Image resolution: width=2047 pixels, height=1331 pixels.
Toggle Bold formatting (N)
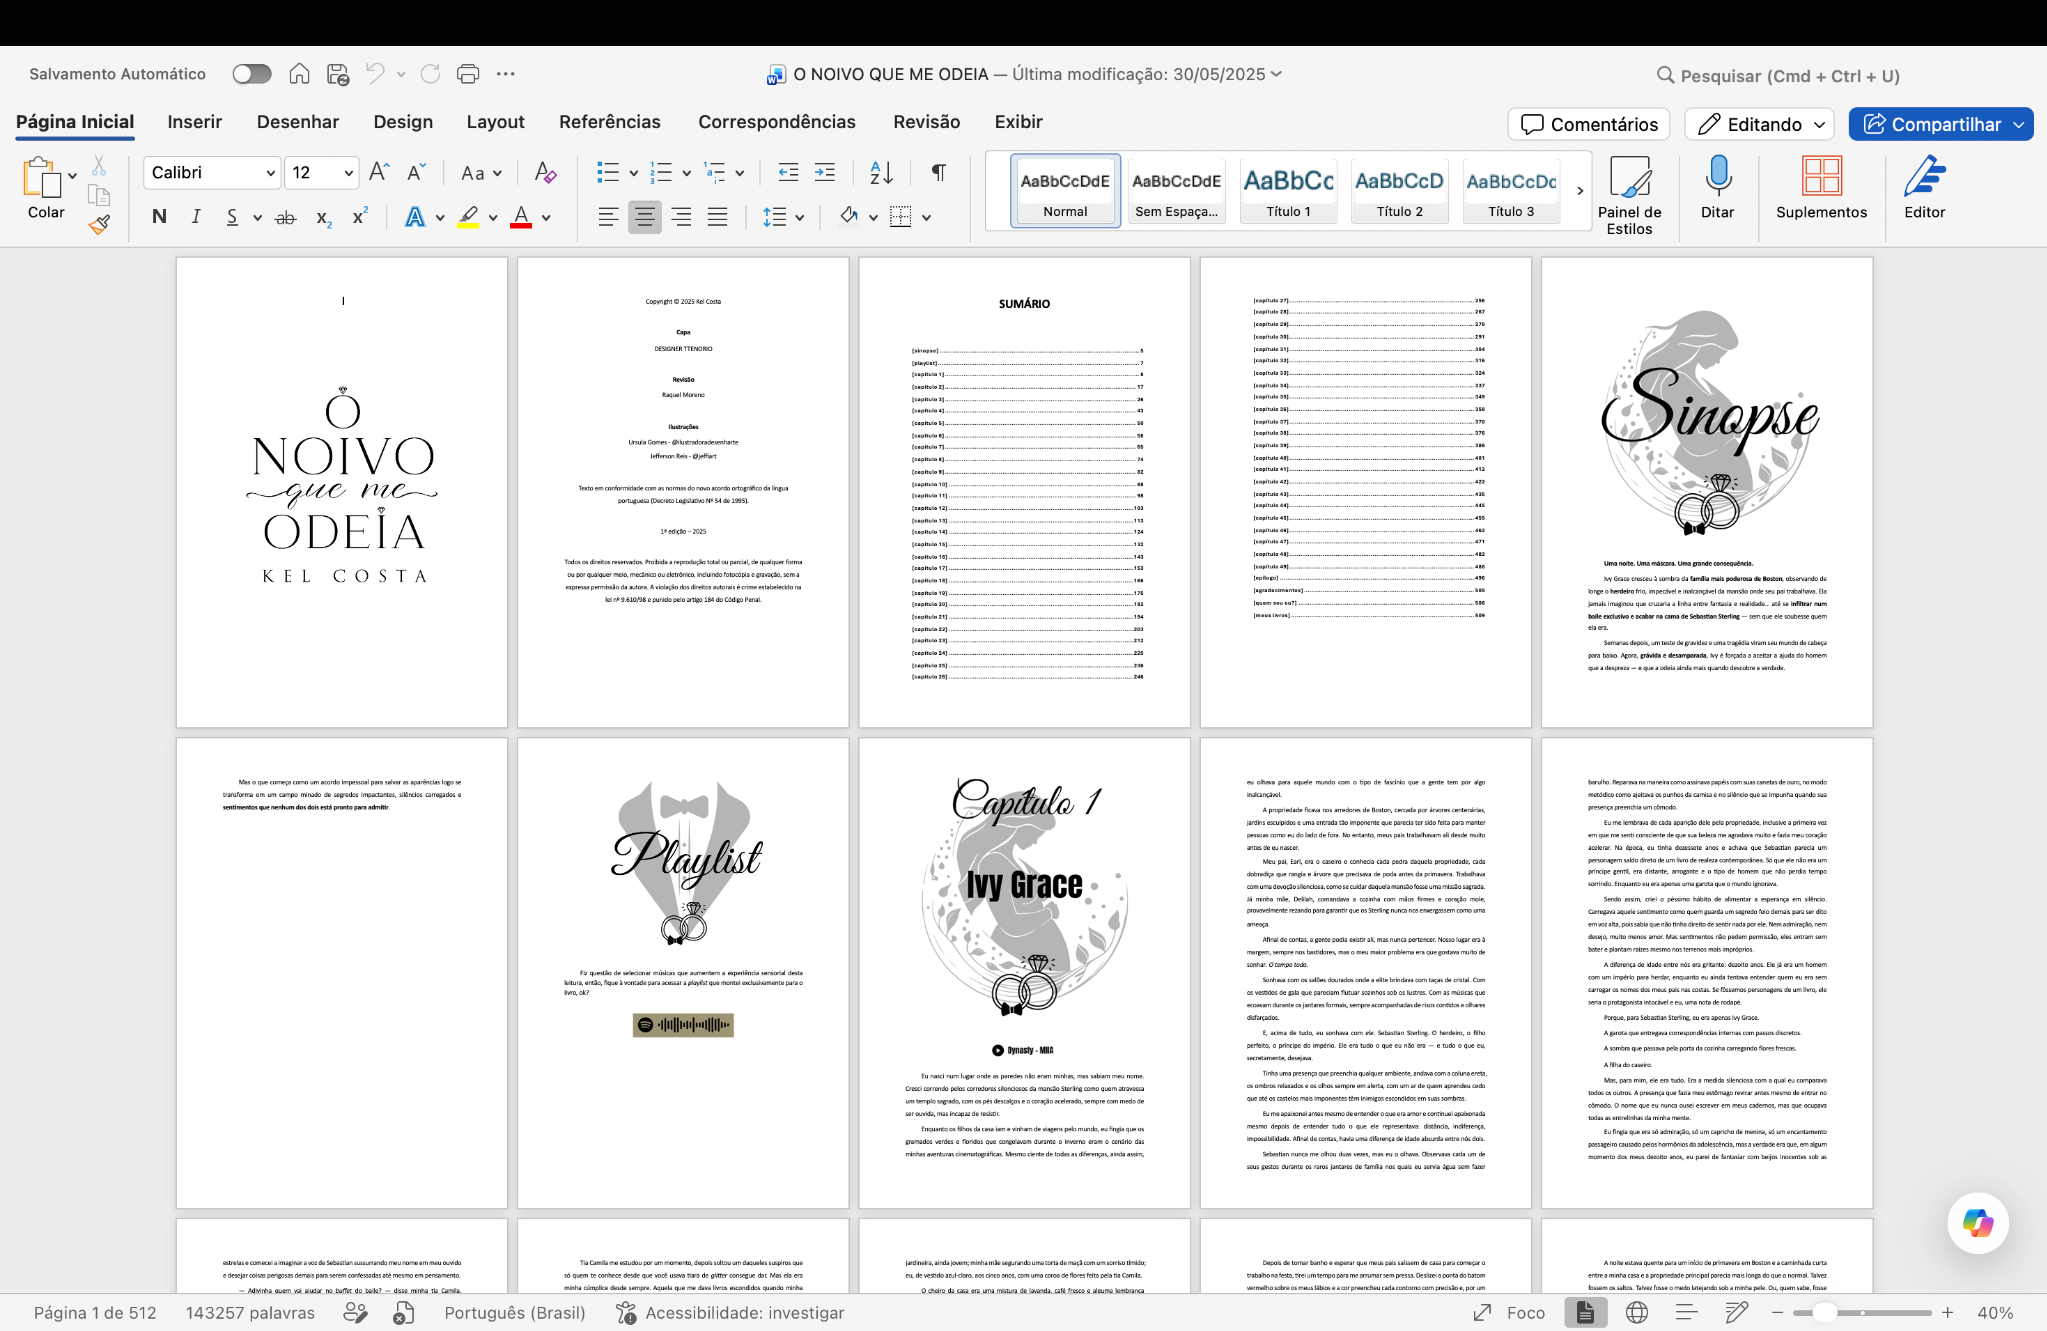point(159,217)
